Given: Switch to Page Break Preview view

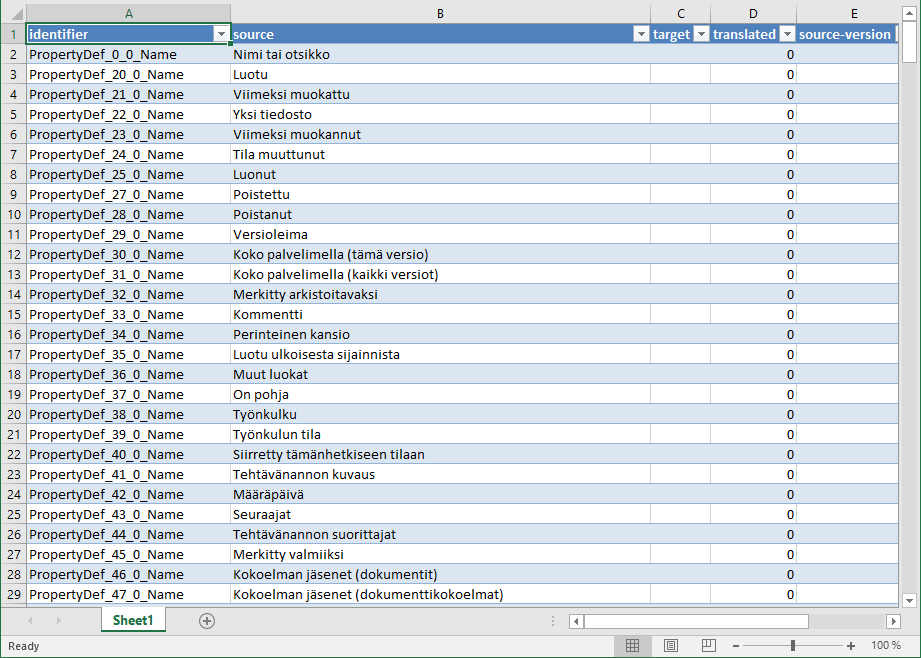Looking at the screenshot, I should pyautogui.click(x=709, y=646).
